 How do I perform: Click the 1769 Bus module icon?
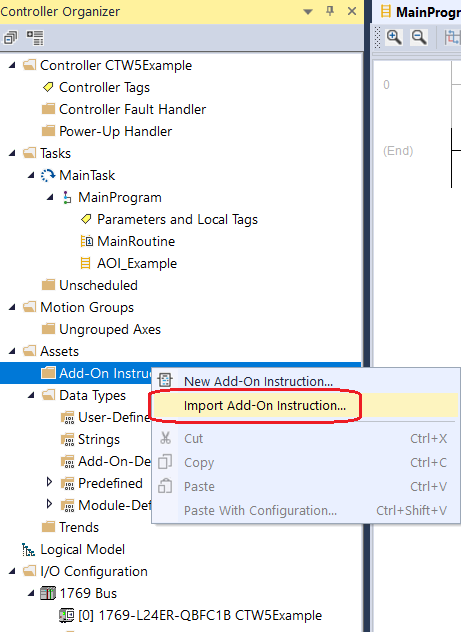[x=48, y=593]
